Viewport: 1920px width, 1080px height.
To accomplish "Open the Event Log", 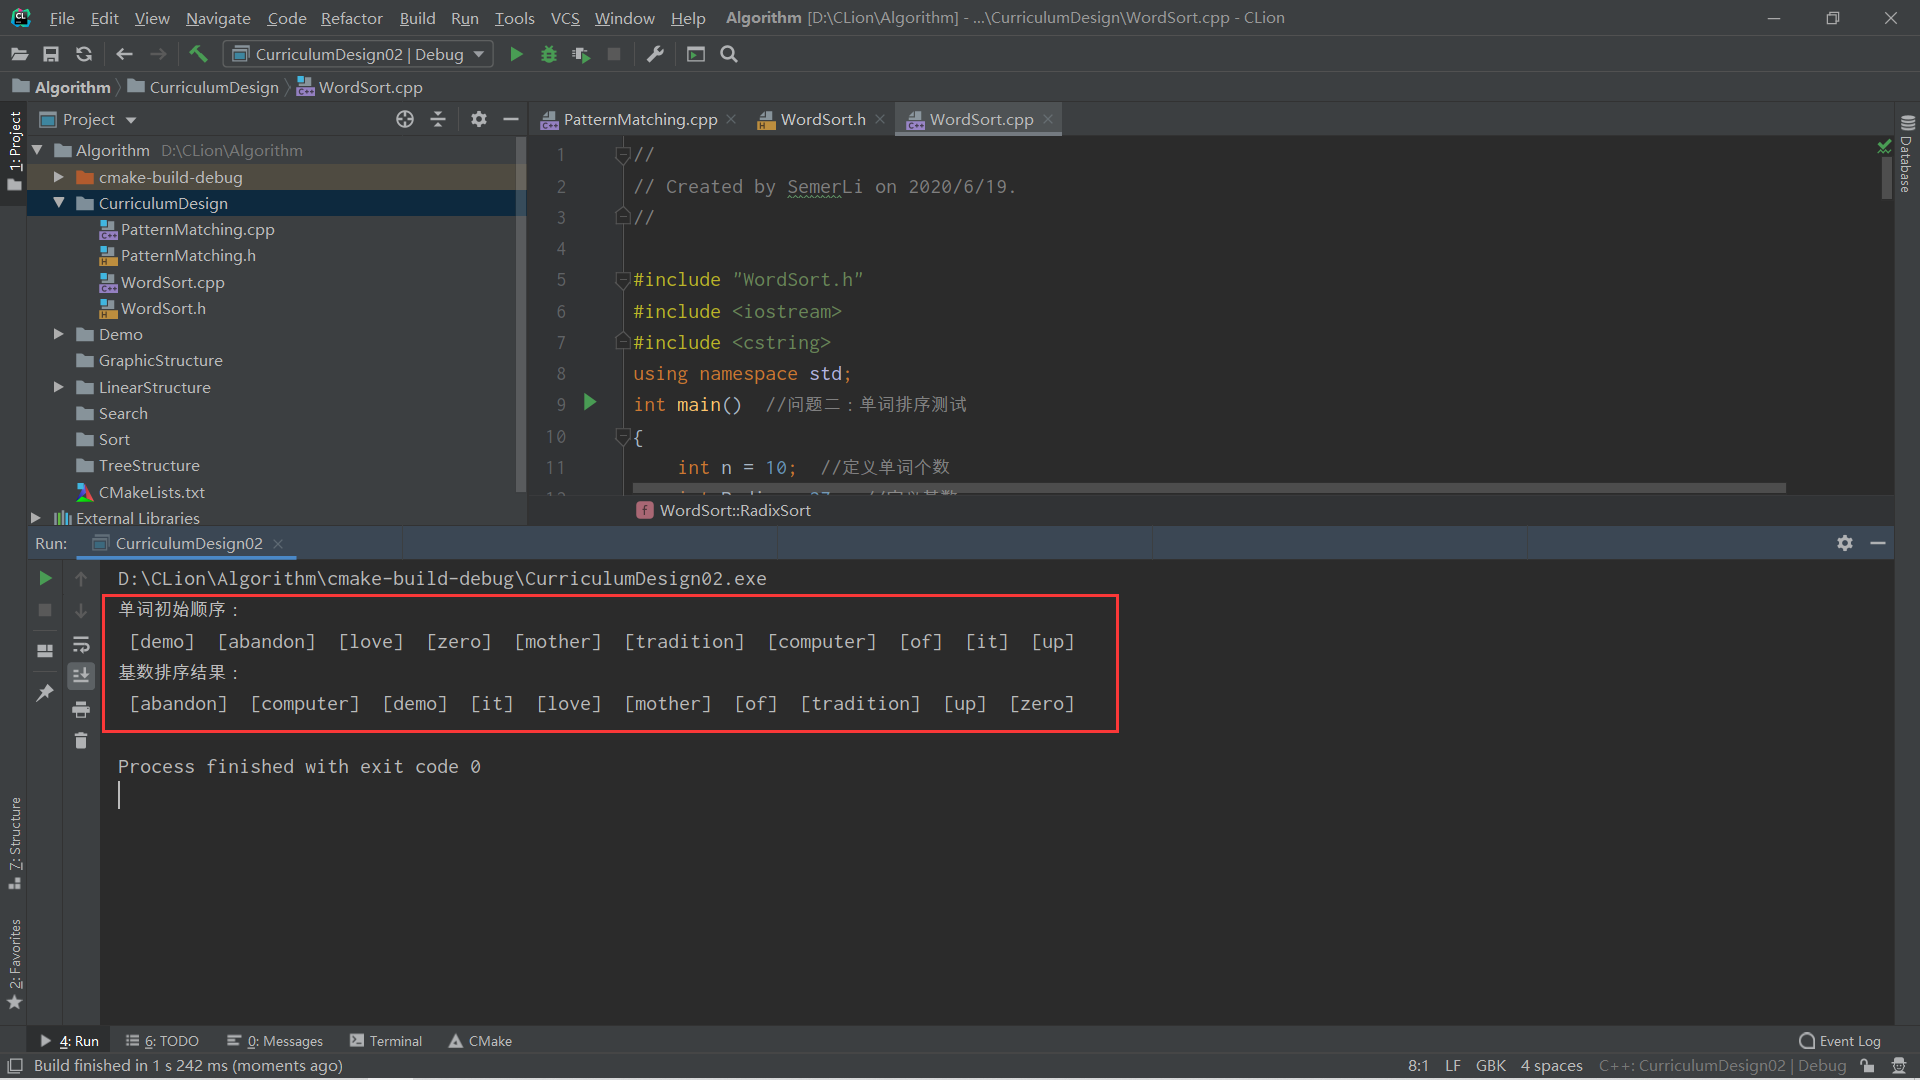I will [1845, 1040].
